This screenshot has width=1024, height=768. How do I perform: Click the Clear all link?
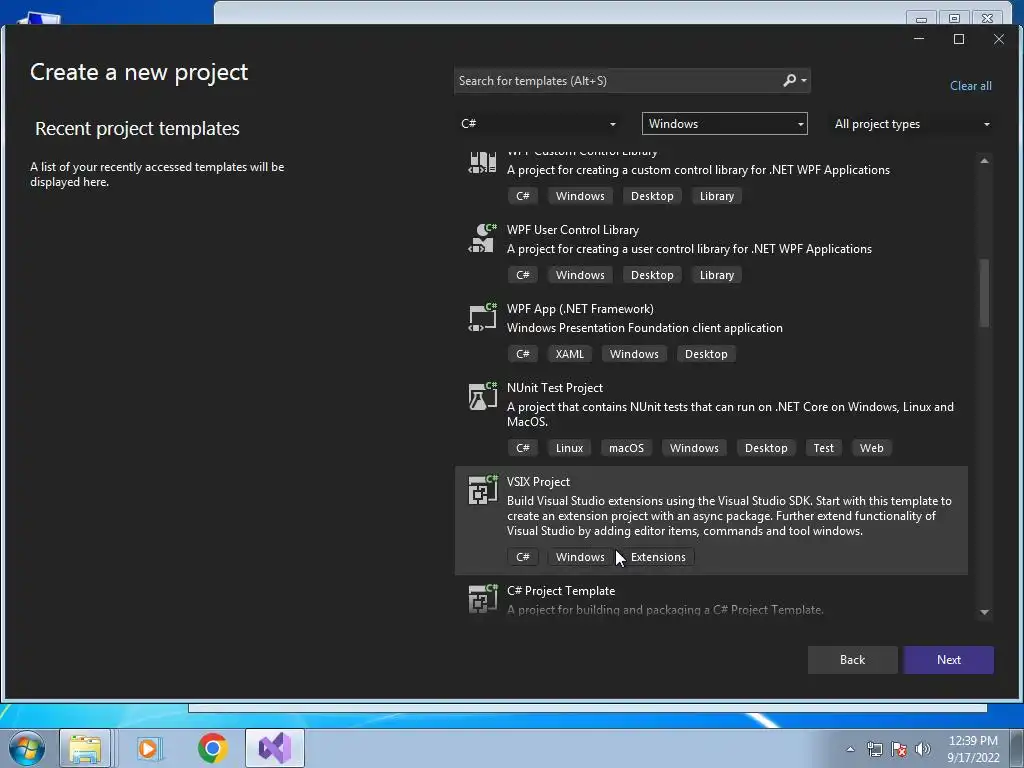click(970, 86)
